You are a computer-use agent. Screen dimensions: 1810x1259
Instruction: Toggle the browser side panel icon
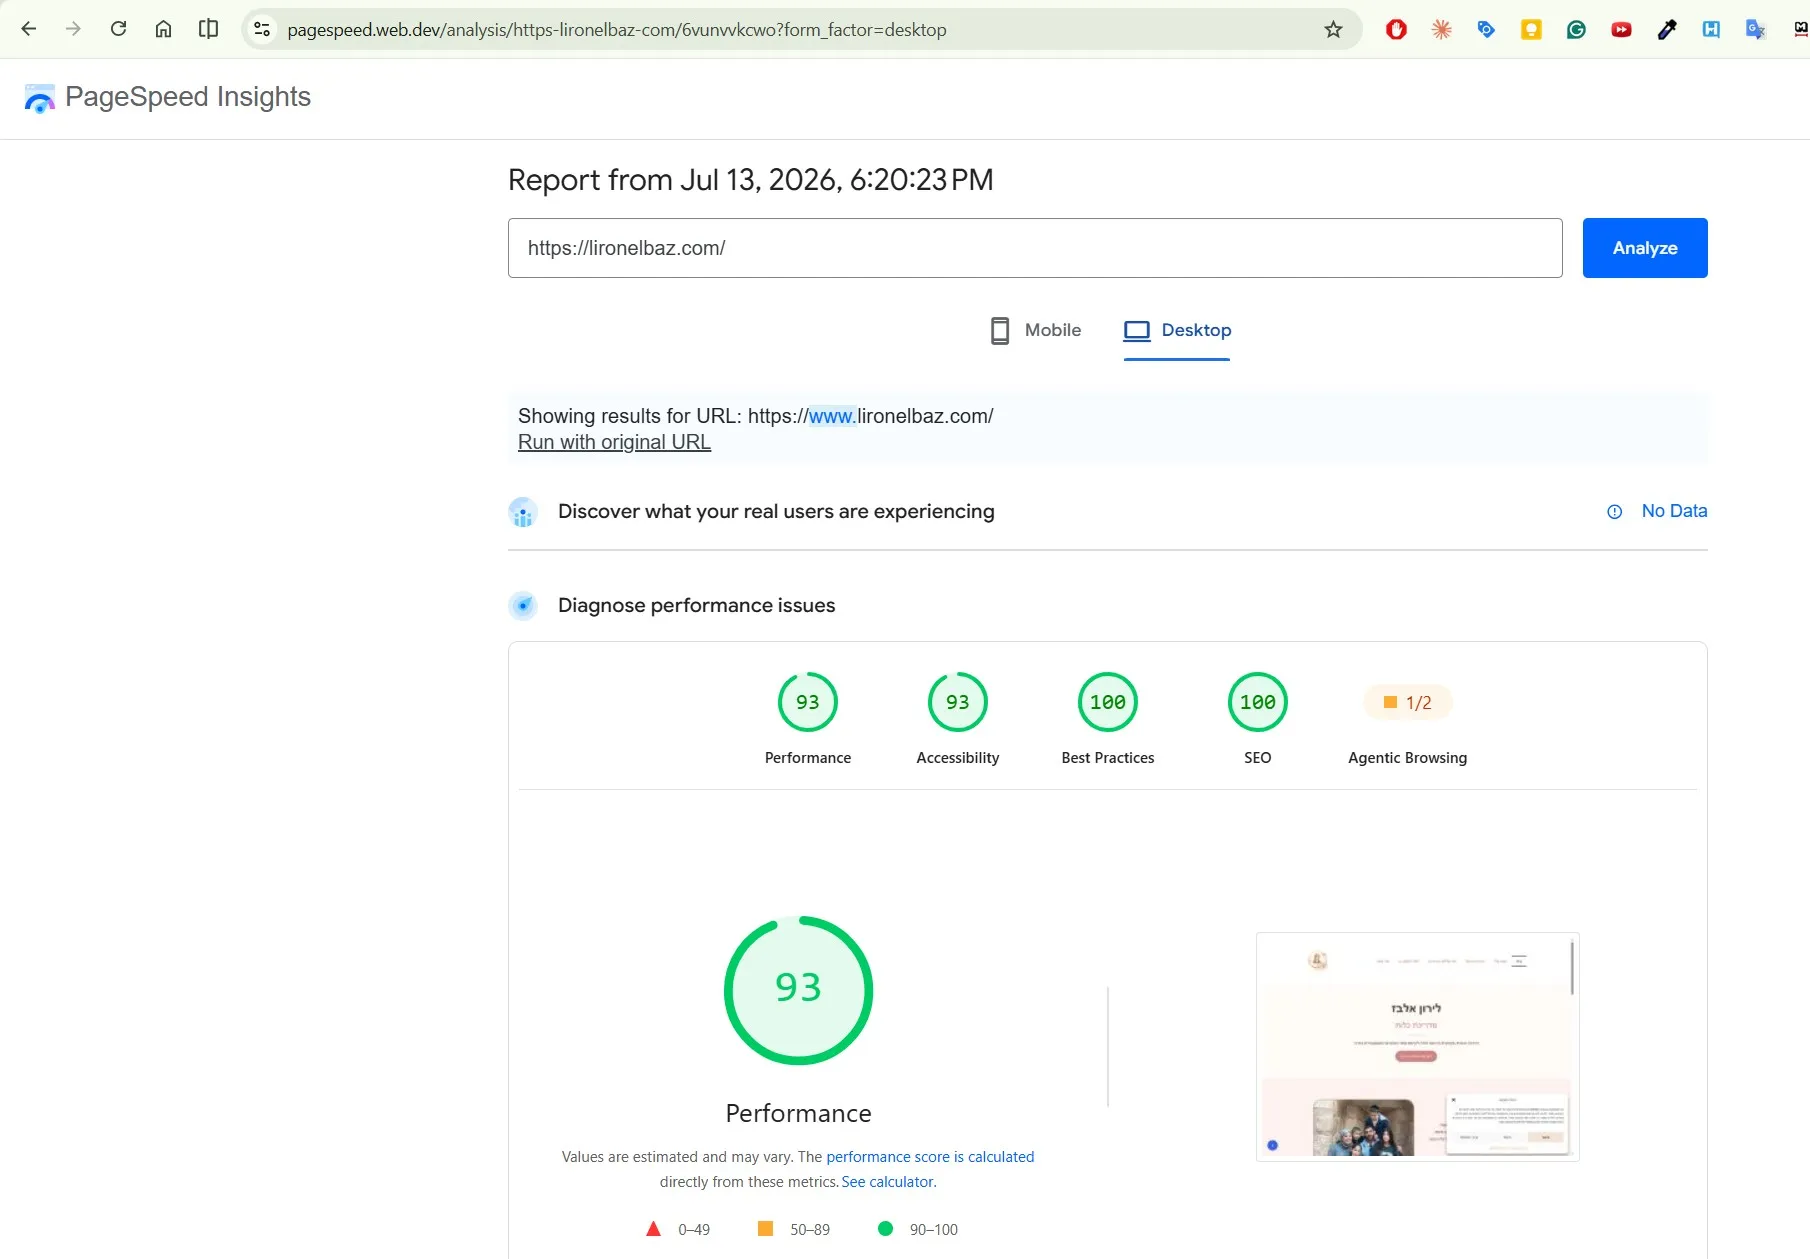208,29
